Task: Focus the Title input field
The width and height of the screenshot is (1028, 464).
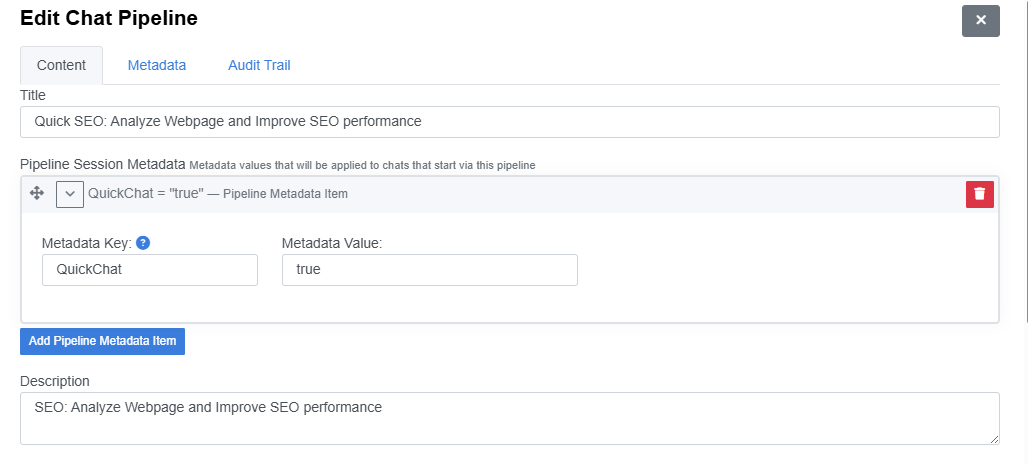Action: [509, 122]
